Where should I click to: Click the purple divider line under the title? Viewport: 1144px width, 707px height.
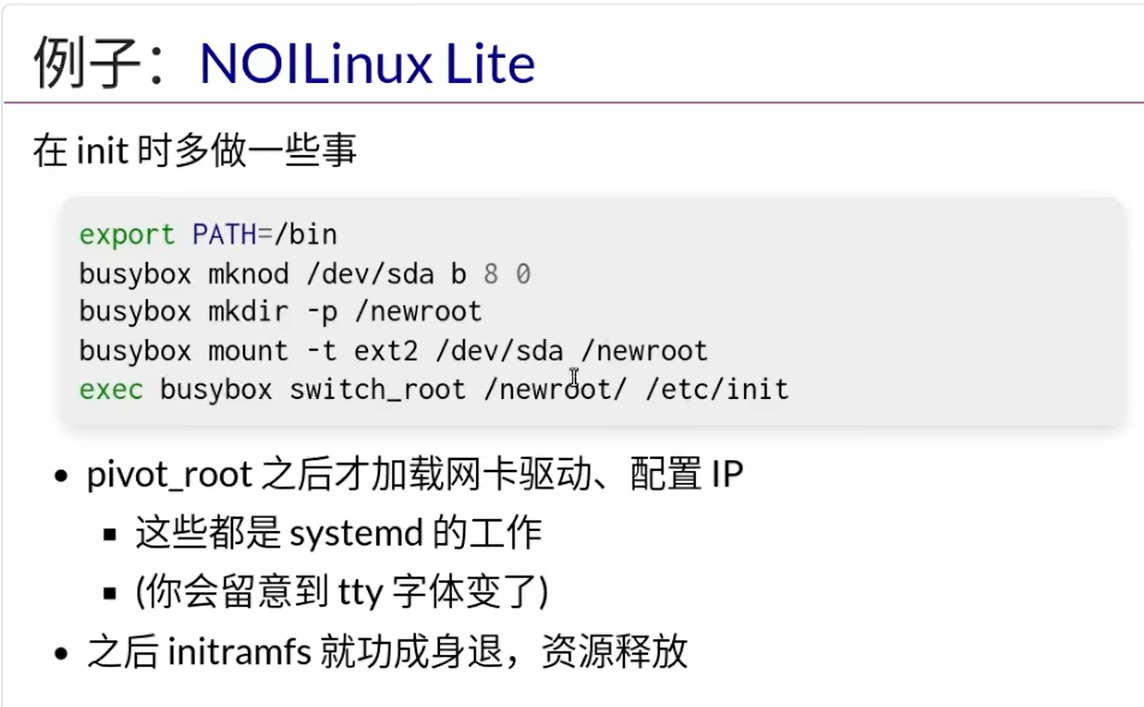point(572,102)
